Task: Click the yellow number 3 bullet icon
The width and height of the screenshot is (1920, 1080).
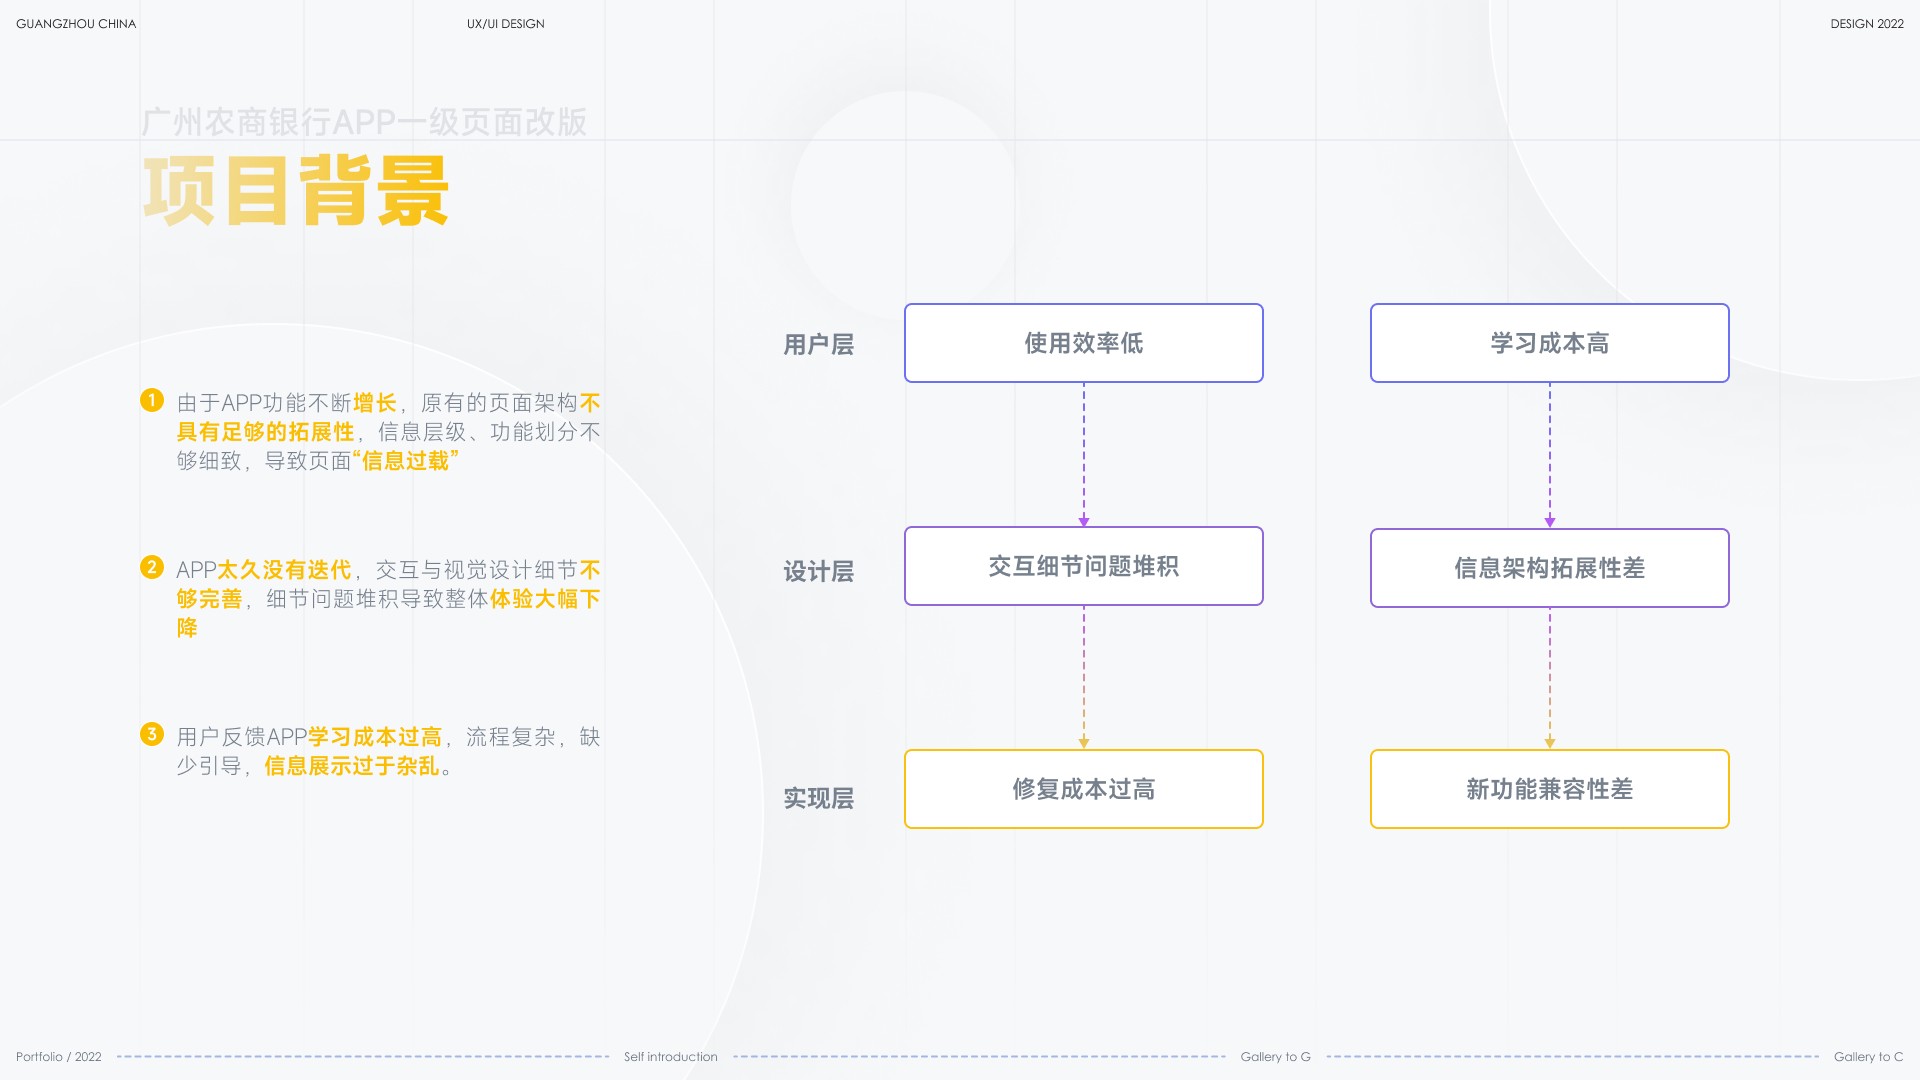Action: (151, 734)
